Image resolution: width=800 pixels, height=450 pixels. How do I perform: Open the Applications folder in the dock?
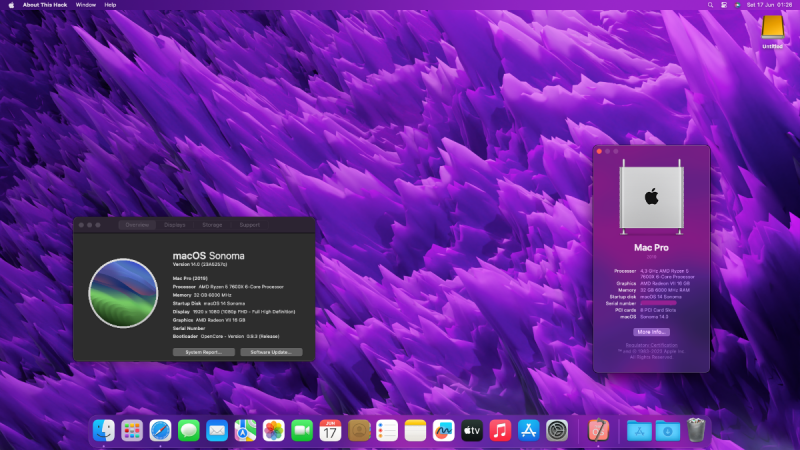(639, 431)
